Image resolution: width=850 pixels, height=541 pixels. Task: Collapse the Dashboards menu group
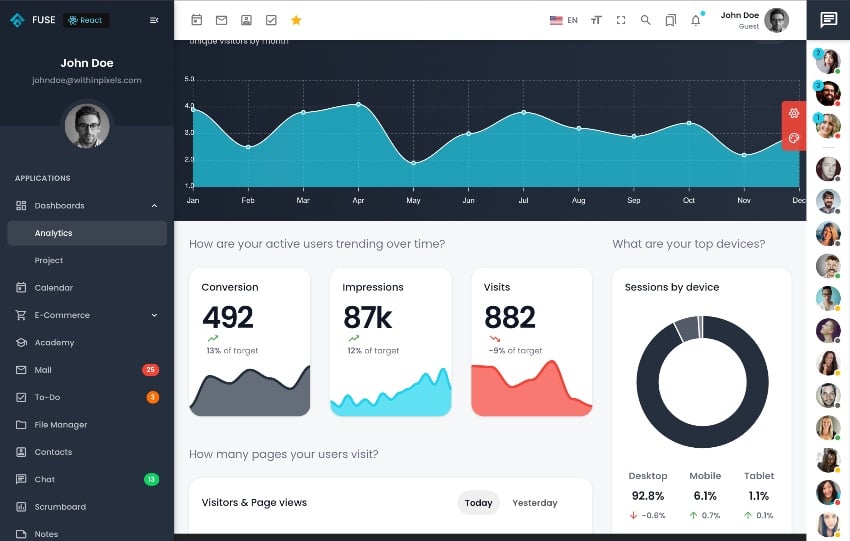coord(154,206)
